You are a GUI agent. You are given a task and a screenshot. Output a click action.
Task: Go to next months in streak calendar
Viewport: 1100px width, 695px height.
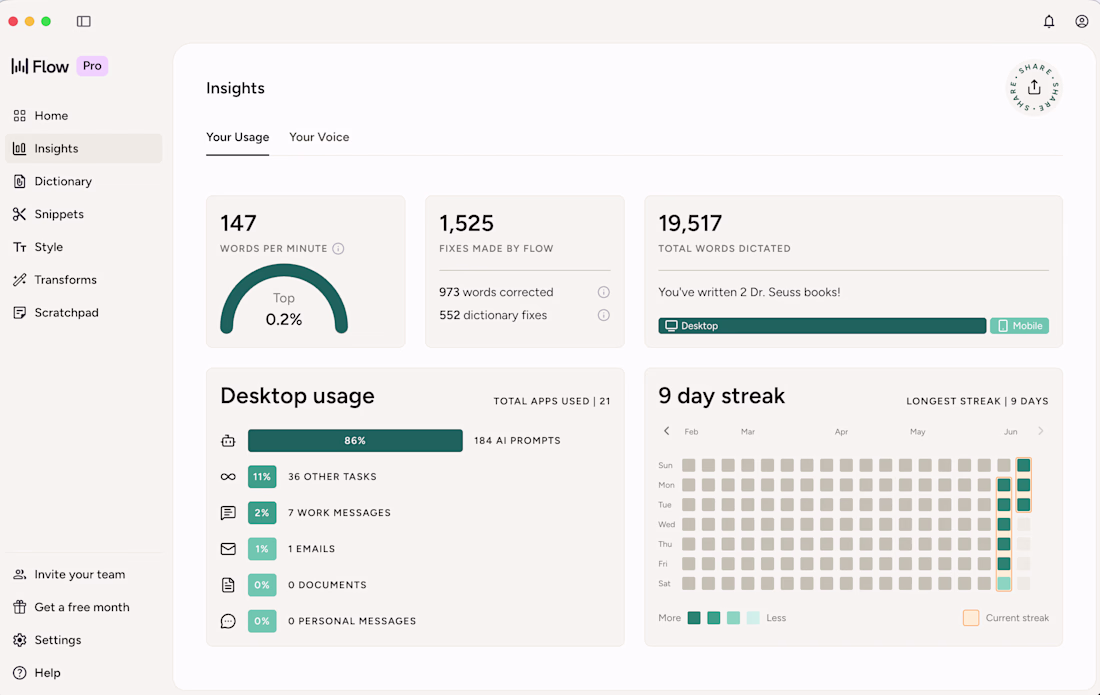1041,431
